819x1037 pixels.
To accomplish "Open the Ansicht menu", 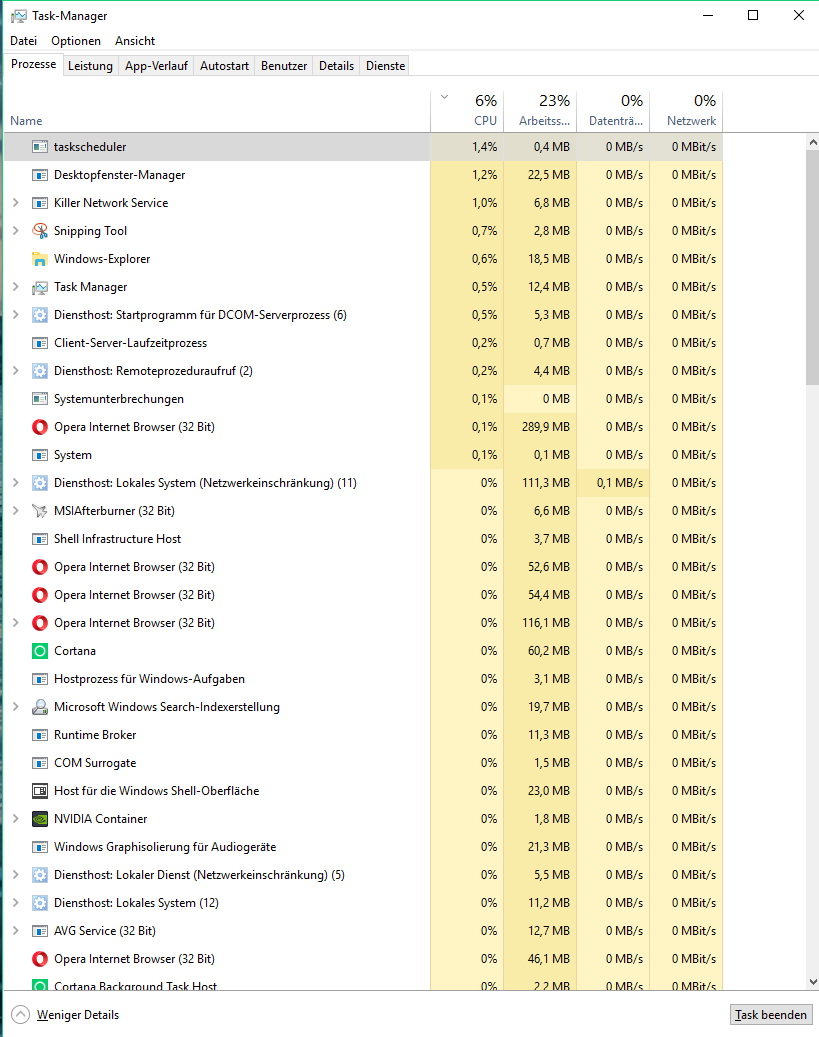I will pyautogui.click(x=135, y=41).
